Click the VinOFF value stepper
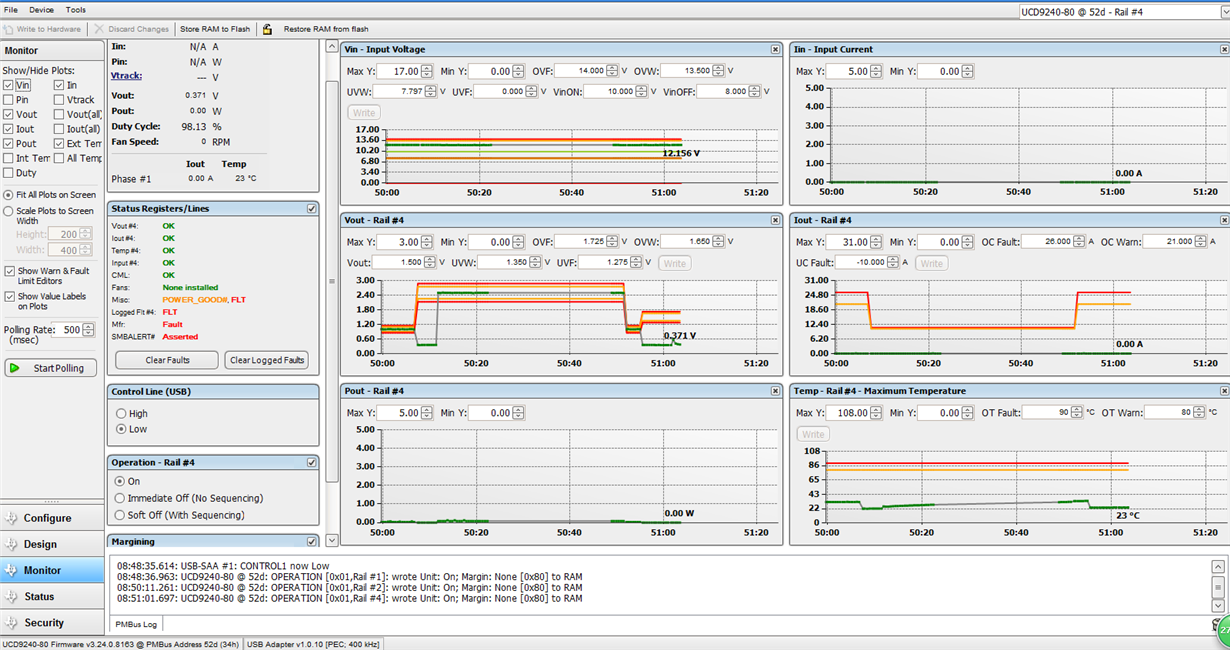The height and width of the screenshot is (650, 1230). click(x=756, y=91)
